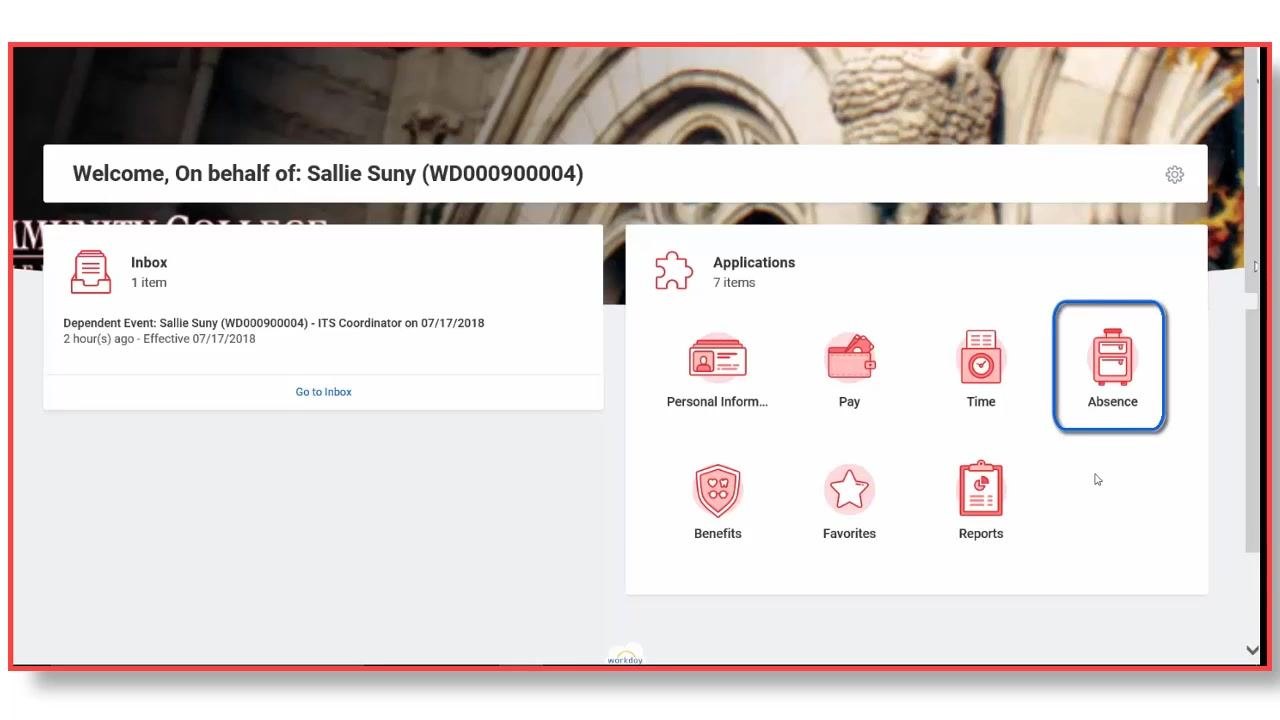This screenshot has height=720, width=1280.
Task: Open the Reports application
Action: pos(981,501)
